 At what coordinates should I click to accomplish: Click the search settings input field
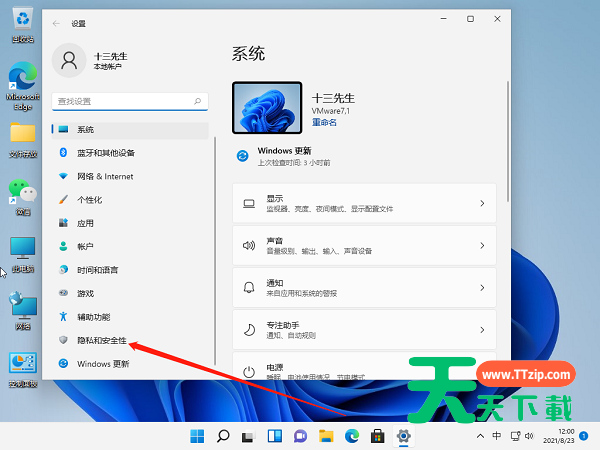pos(130,101)
